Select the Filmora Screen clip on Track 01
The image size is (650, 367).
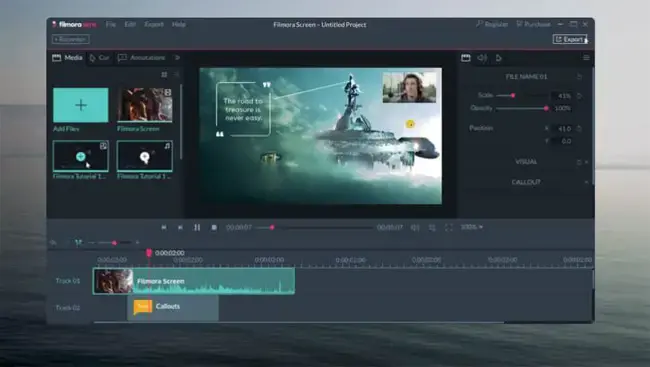tap(194, 281)
